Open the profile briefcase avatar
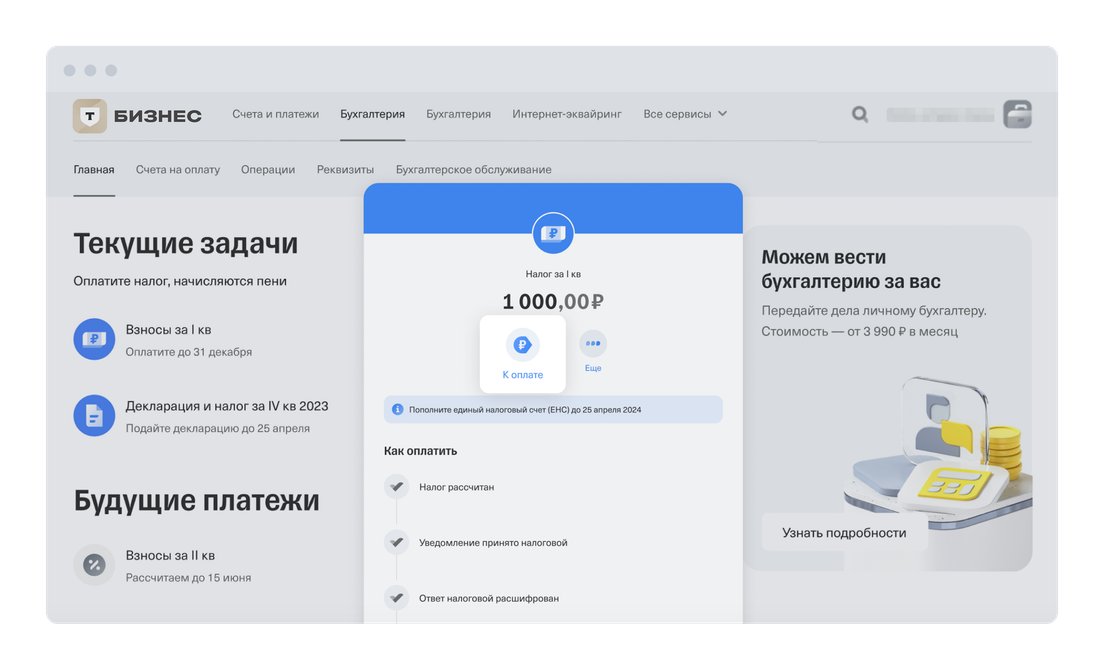Viewport: 1104px width, 670px height. pos(1017,114)
